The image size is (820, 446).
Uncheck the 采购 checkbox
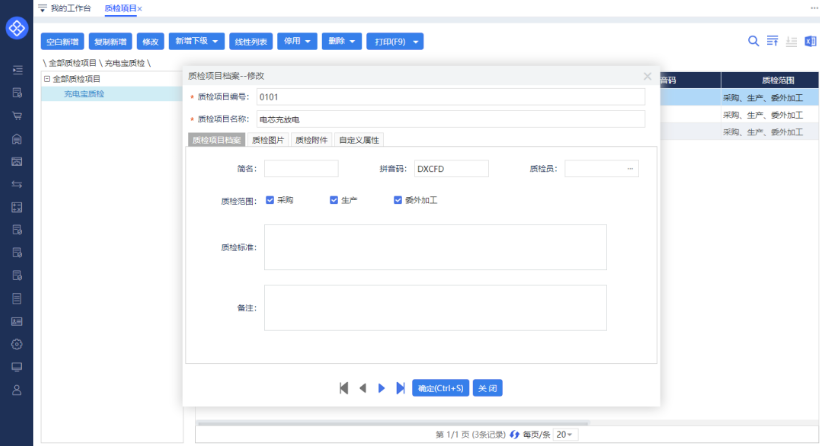click(270, 200)
